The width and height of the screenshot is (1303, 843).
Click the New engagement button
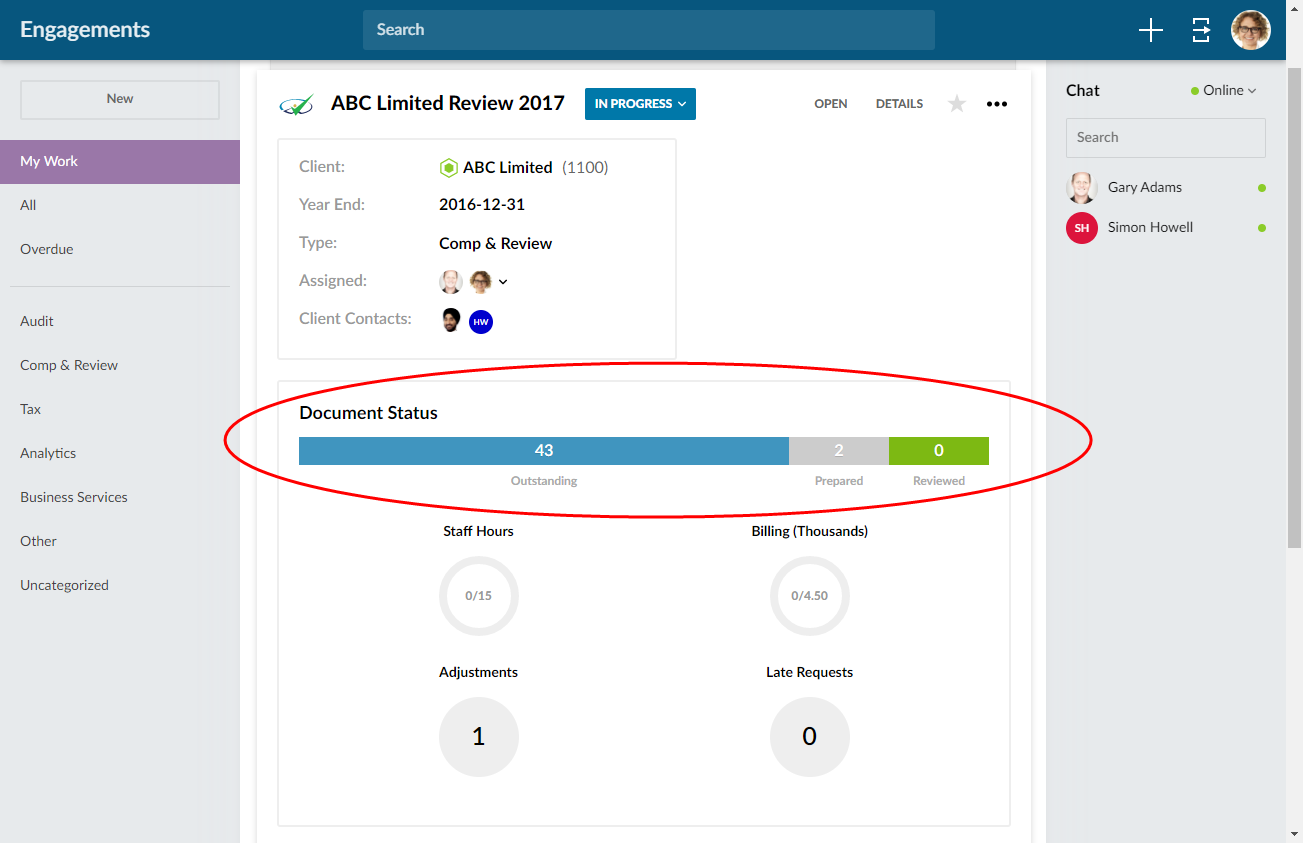120,99
